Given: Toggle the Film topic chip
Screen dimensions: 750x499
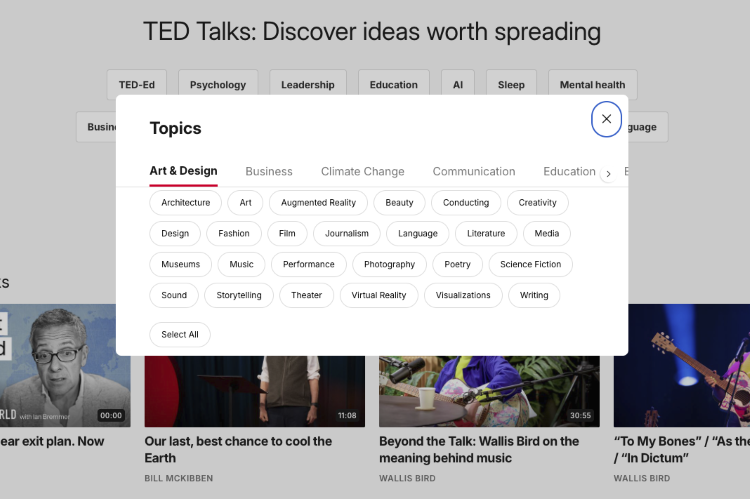Looking at the screenshot, I should 287,233.
